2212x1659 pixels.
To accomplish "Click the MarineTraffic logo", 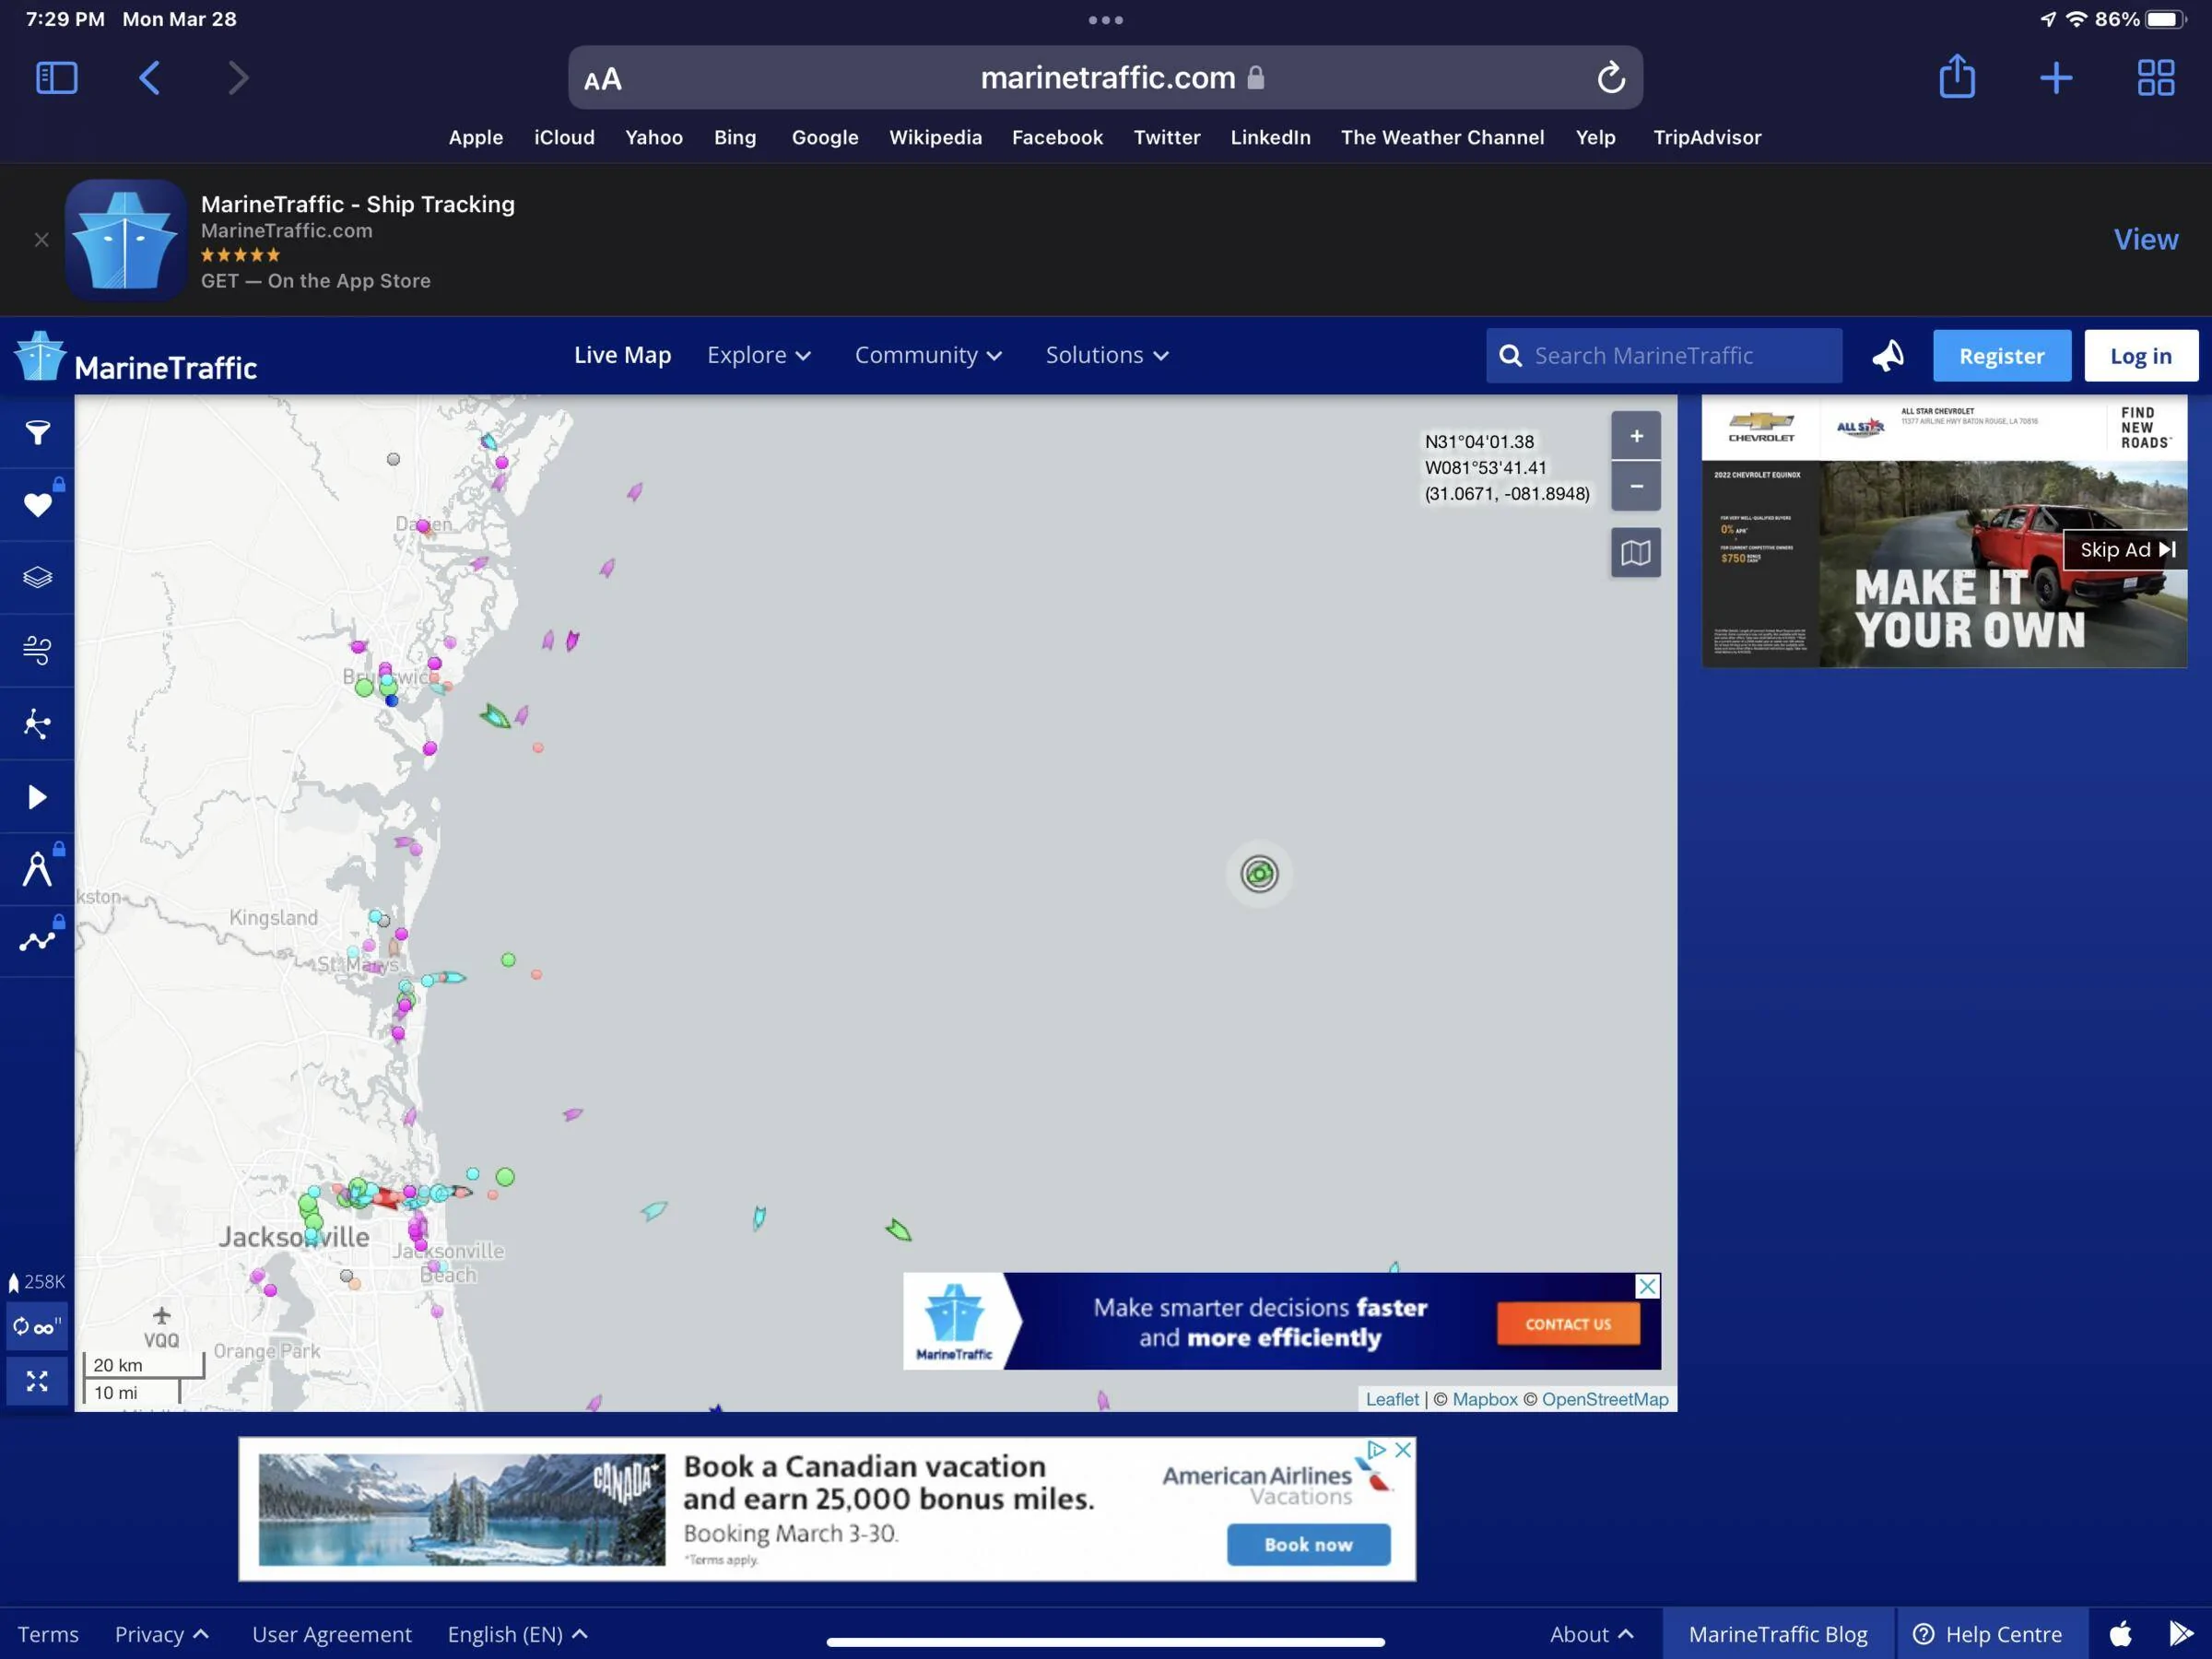I will pyautogui.click(x=136, y=357).
